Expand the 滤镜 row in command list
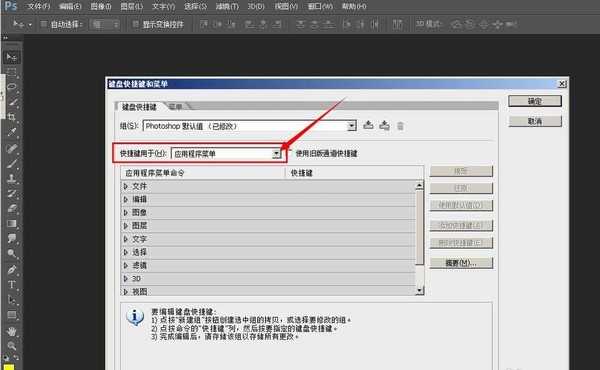 (126, 265)
